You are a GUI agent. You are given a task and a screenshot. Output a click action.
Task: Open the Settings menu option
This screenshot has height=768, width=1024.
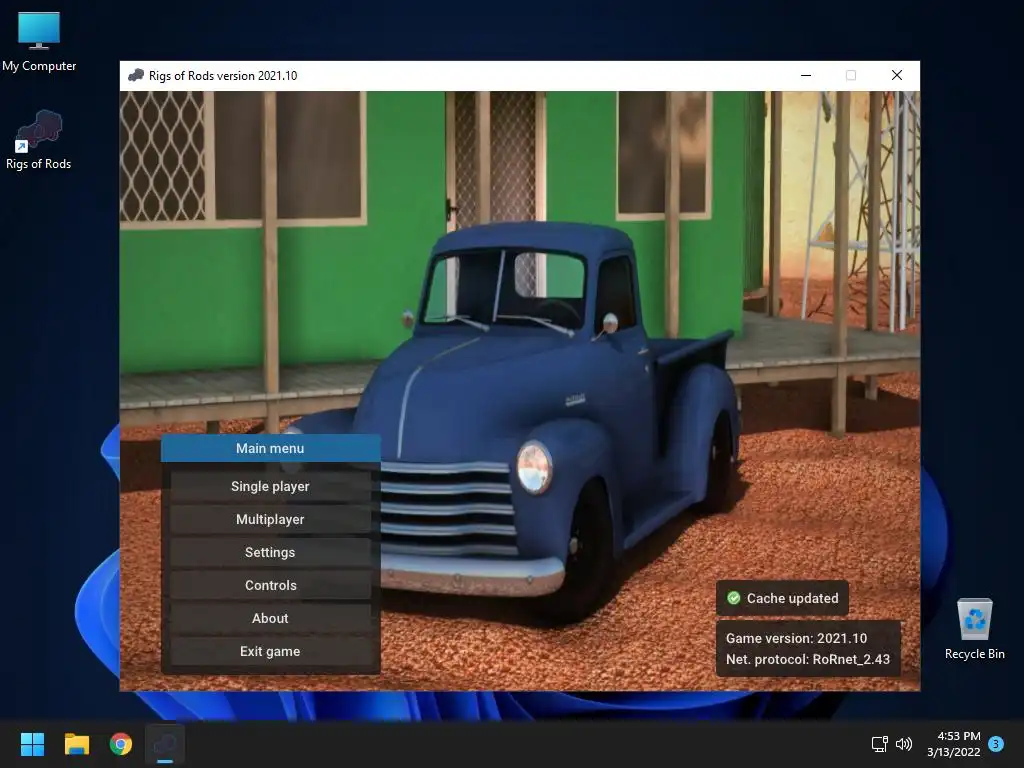(270, 552)
